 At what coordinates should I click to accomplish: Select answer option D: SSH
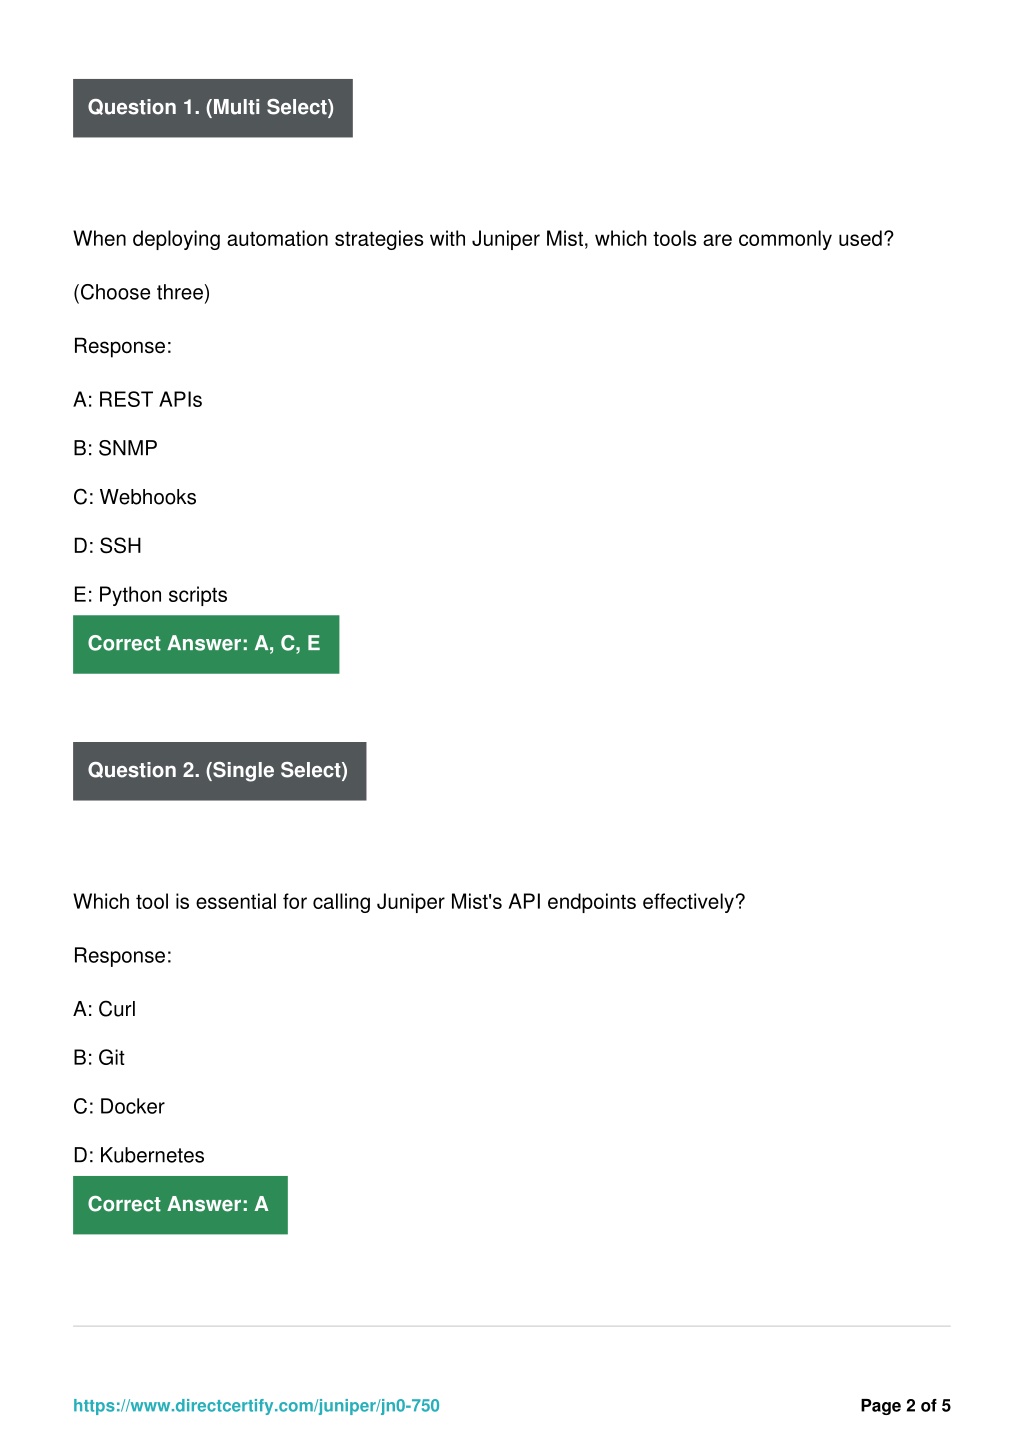(x=107, y=546)
